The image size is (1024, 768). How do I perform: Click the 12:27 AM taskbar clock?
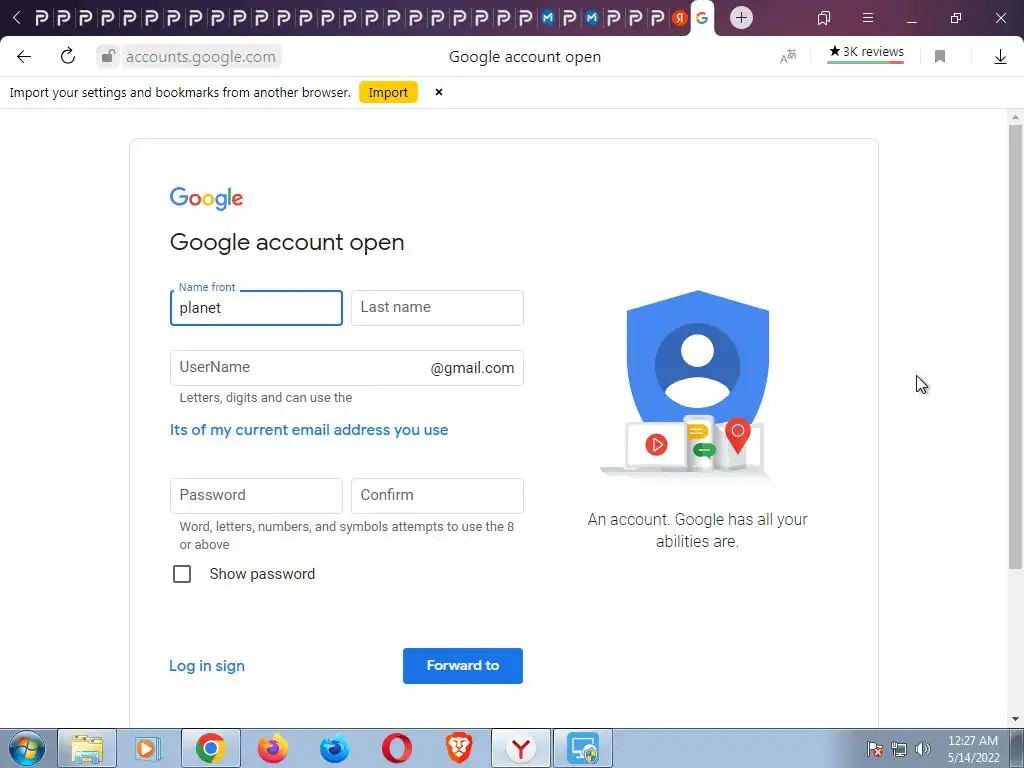[973, 749]
